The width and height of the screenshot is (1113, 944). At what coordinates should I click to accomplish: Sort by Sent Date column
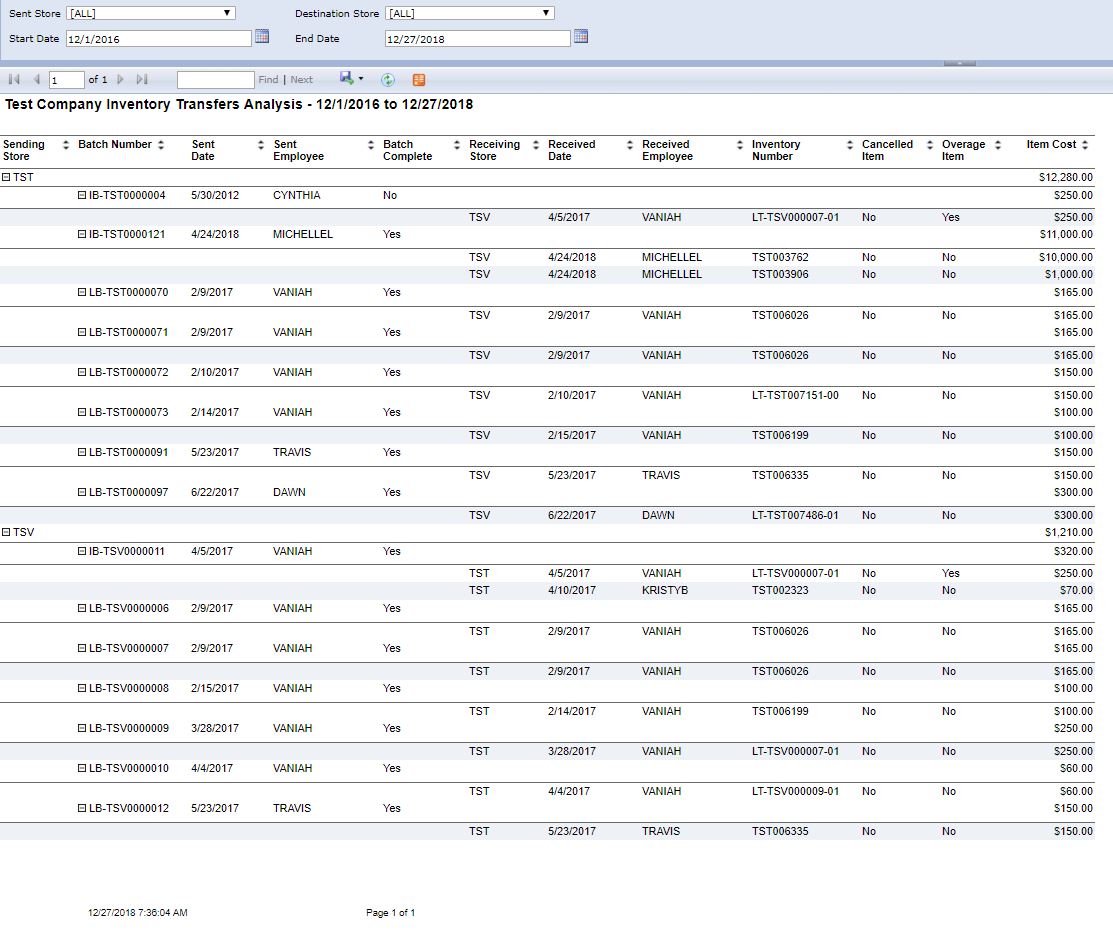click(261, 145)
